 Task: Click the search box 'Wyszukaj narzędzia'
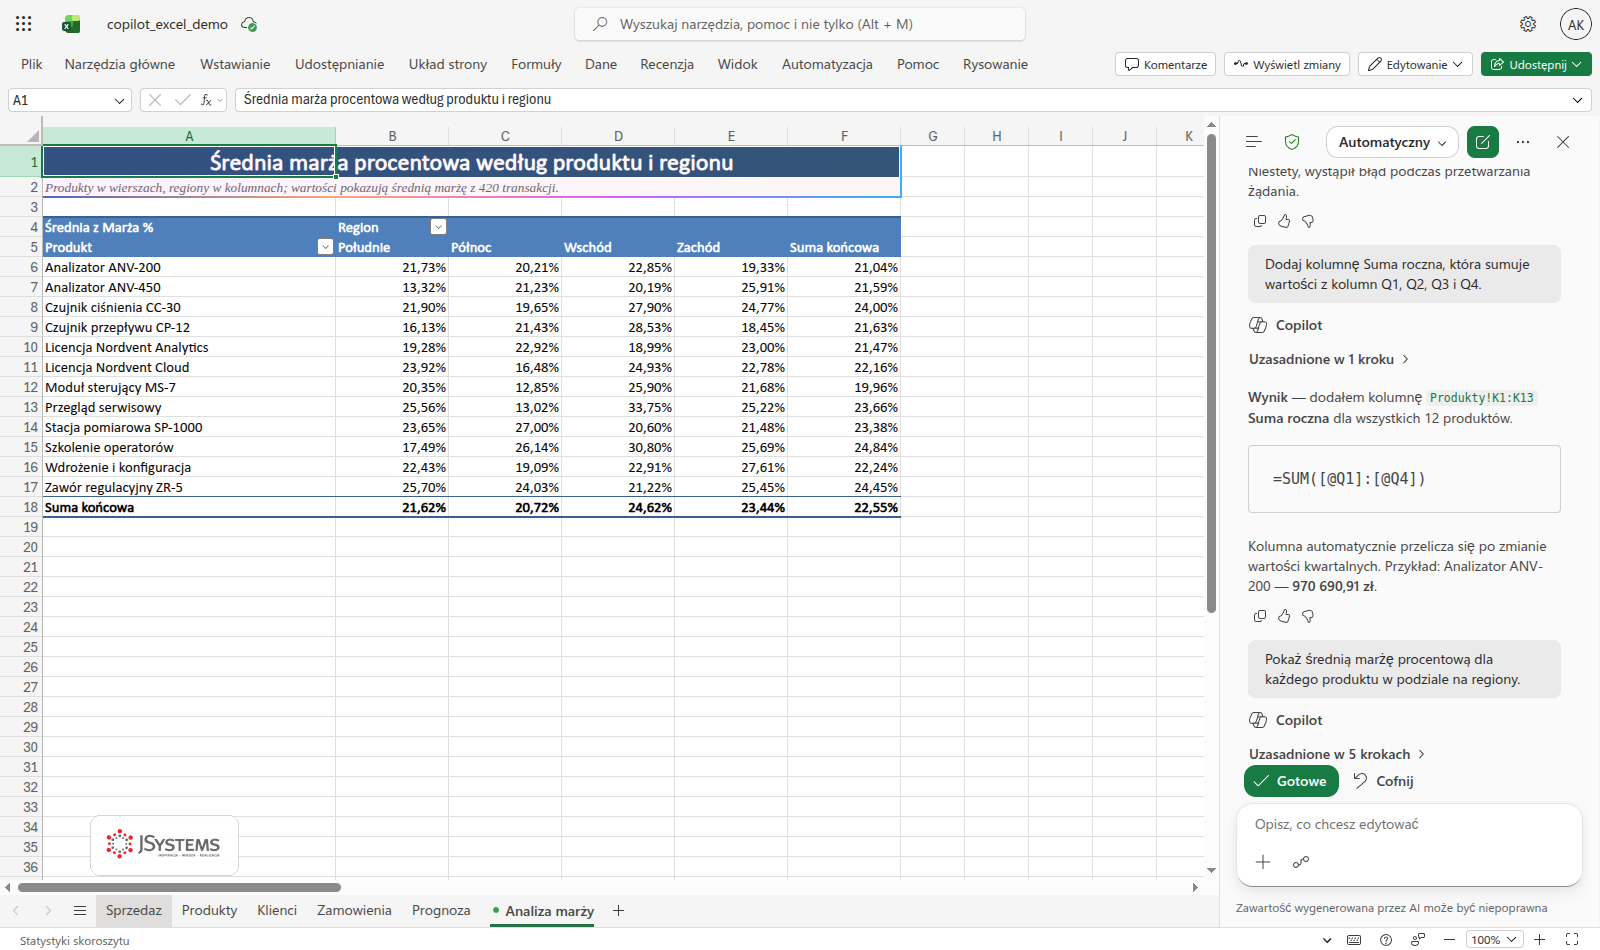[x=800, y=24]
